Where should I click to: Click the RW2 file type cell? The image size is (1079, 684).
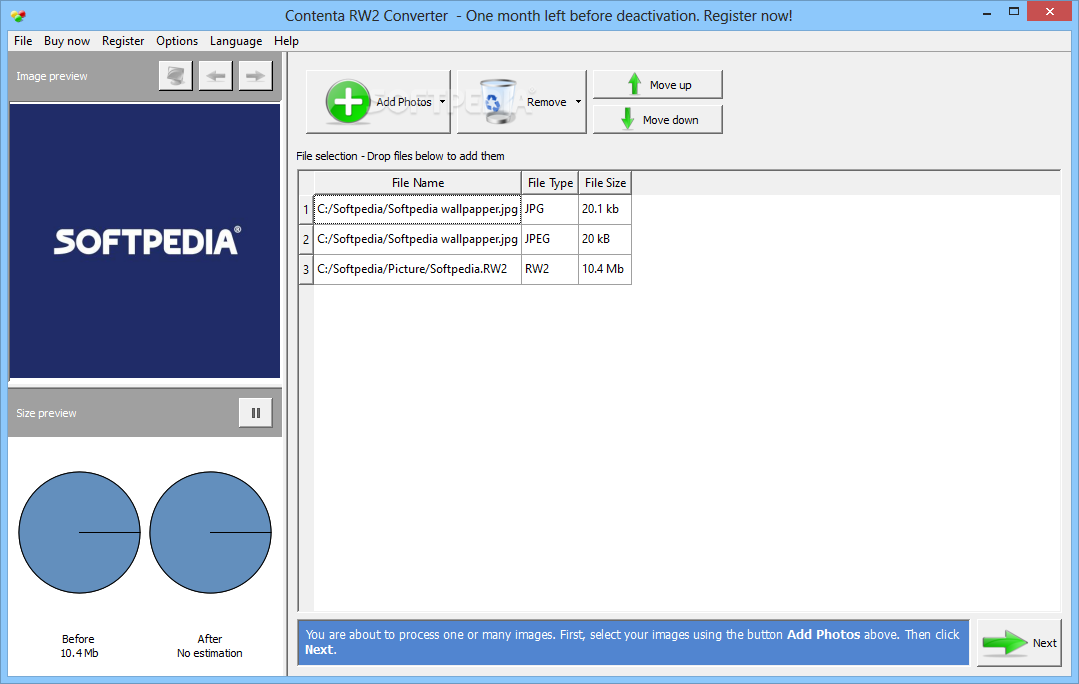coord(550,269)
